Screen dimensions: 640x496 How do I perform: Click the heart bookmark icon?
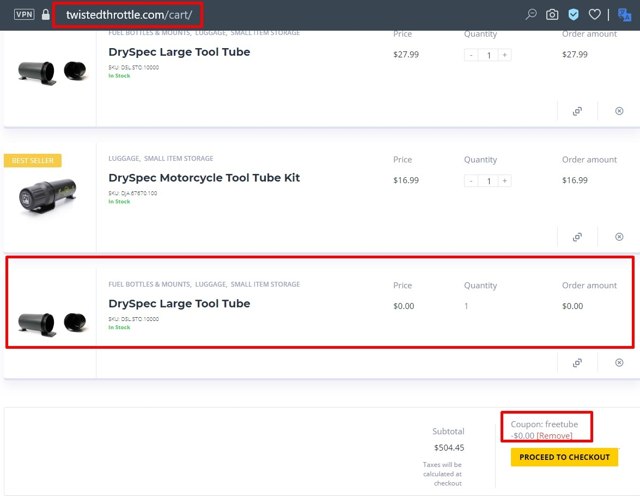[595, 15]
